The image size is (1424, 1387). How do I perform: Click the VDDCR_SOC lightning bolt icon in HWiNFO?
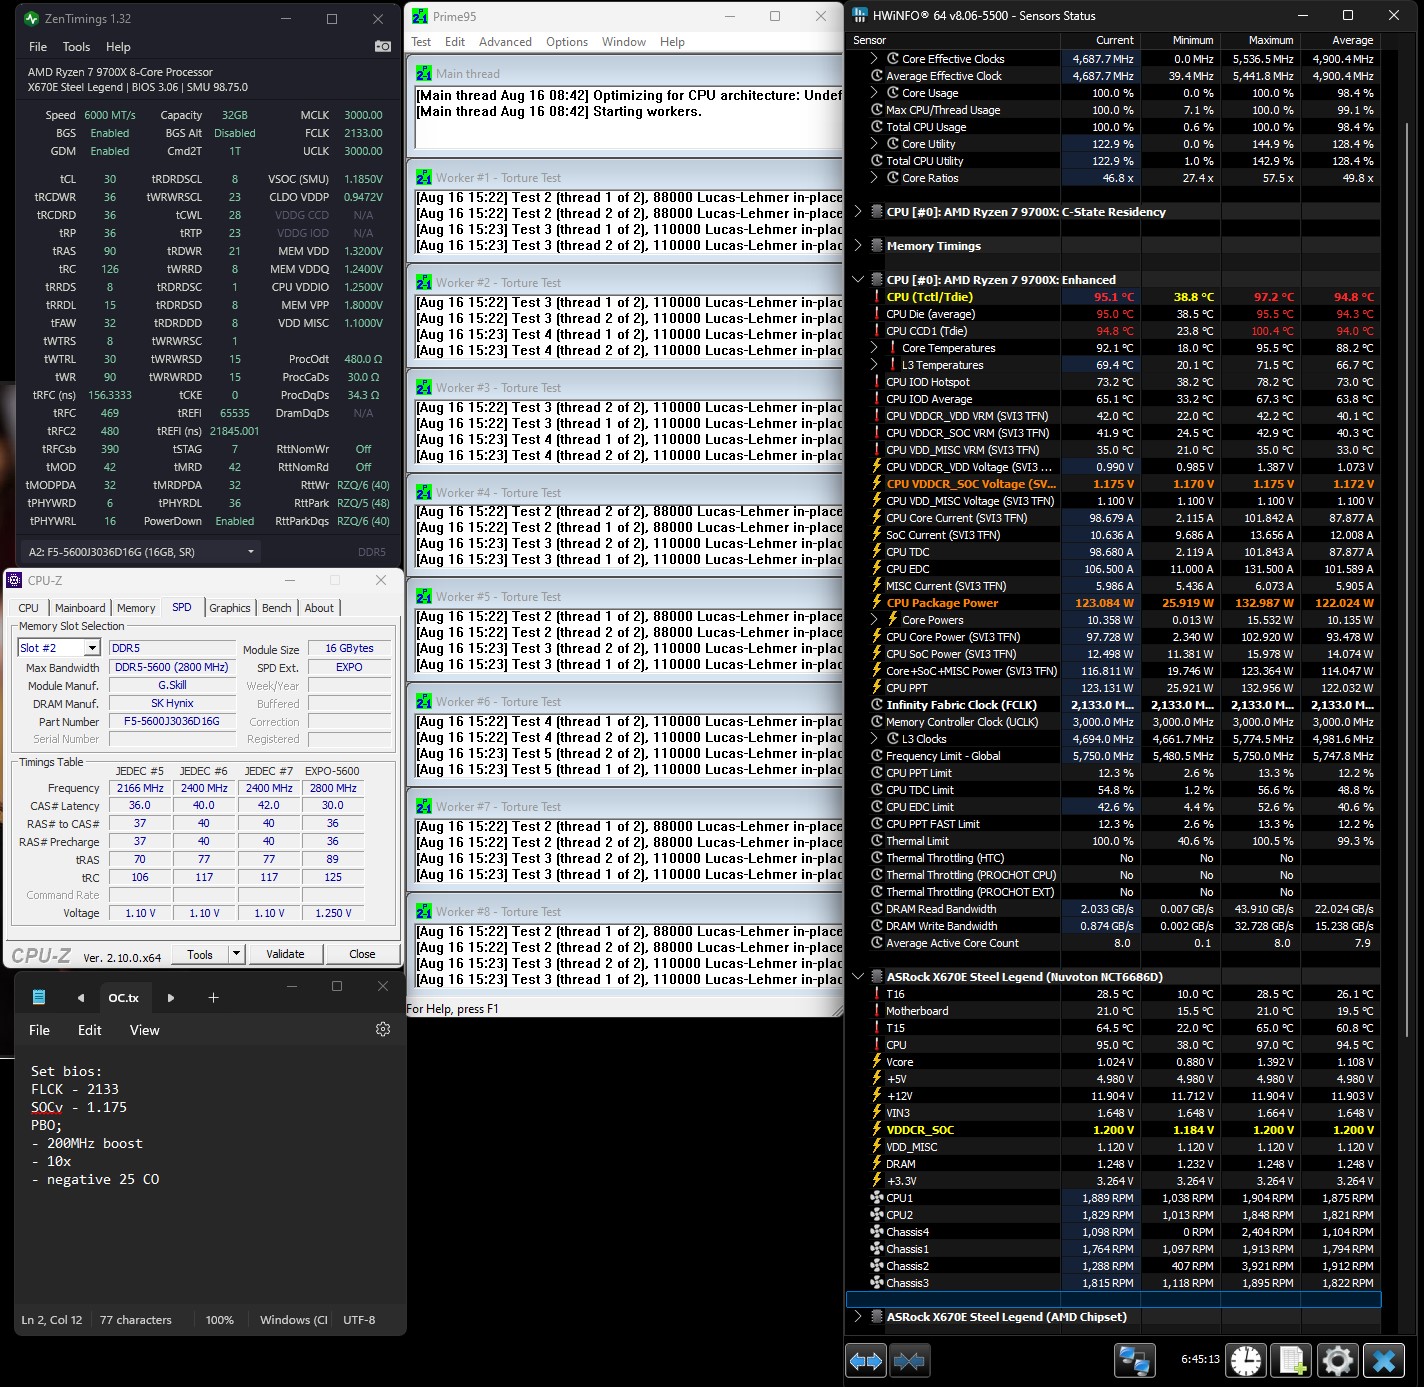877,1130
